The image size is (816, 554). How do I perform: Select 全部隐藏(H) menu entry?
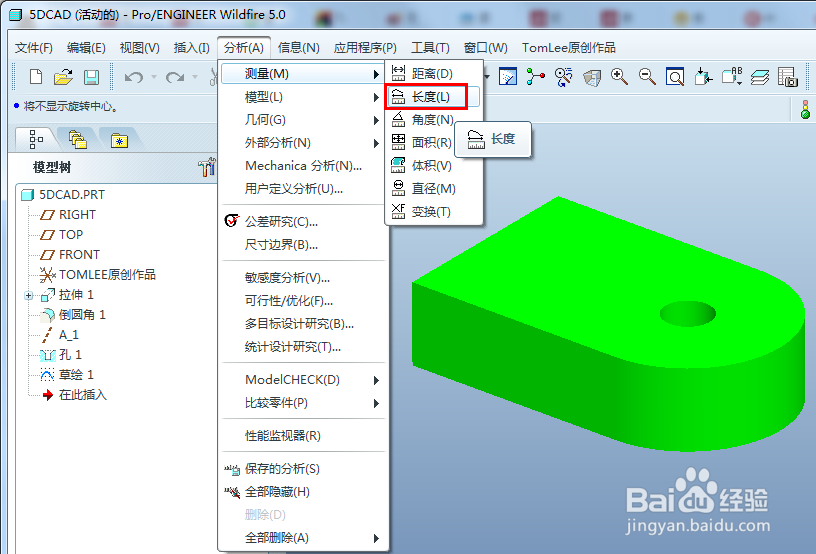click(x=303, y=492)
